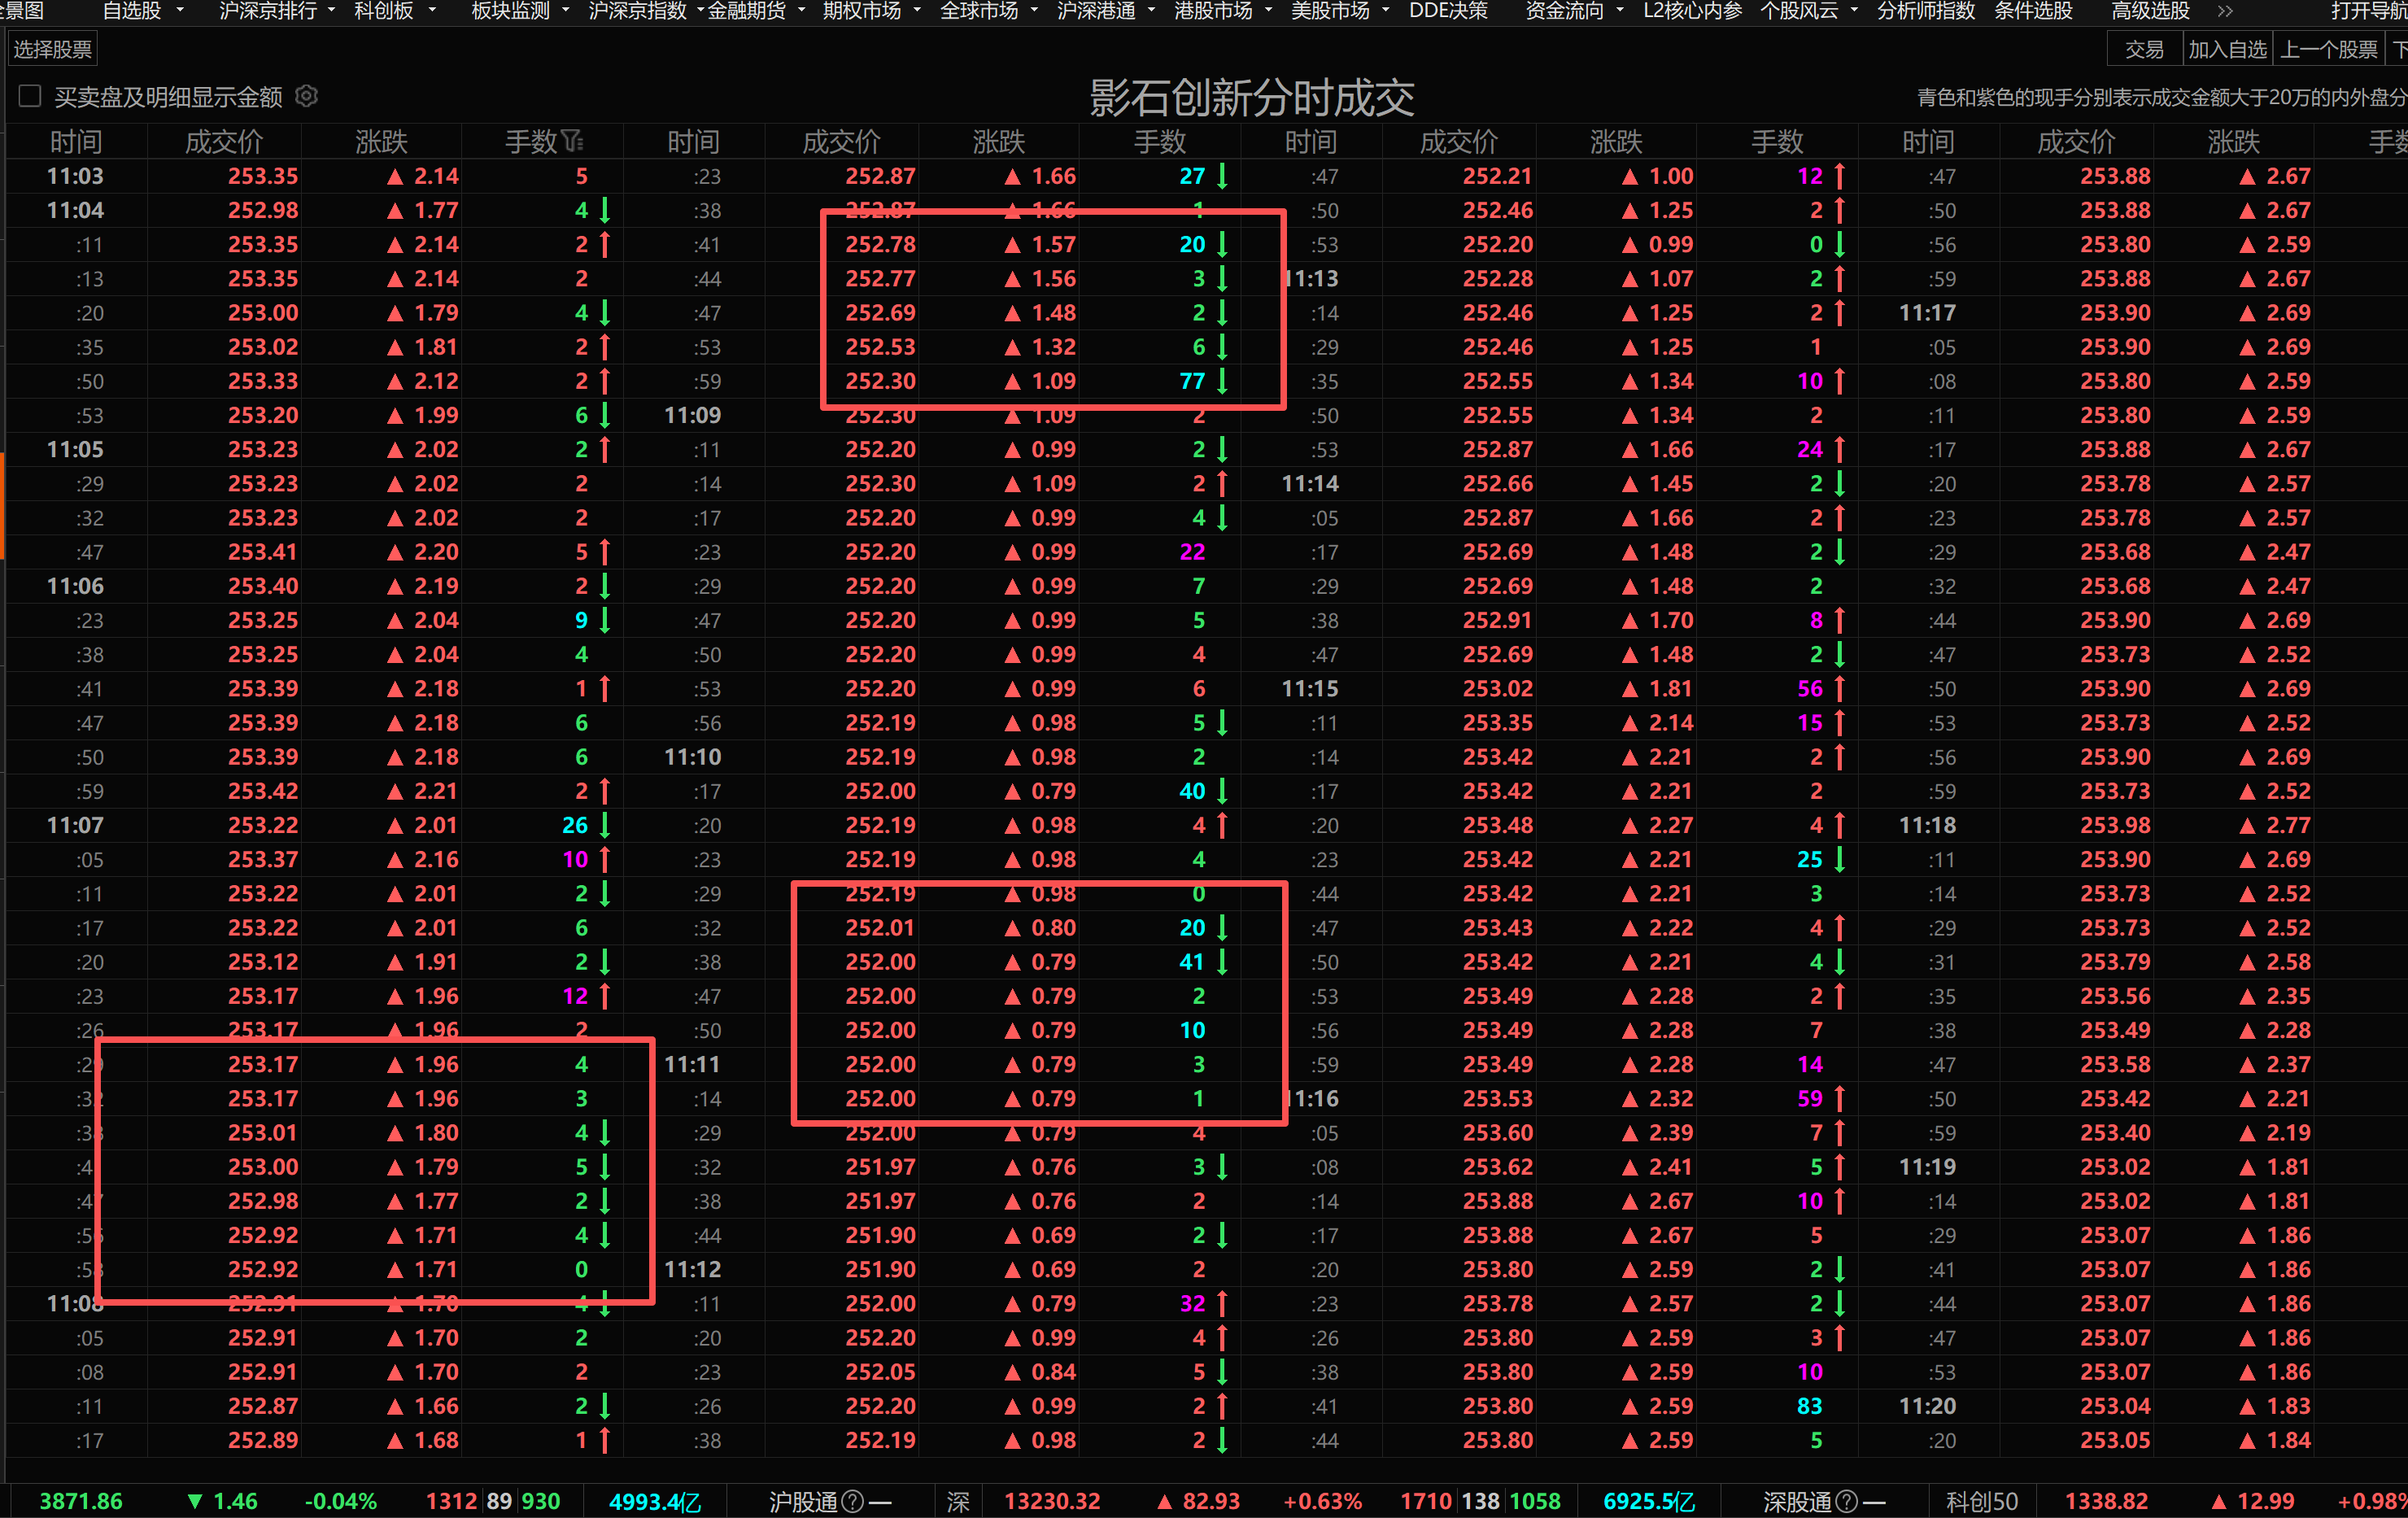This screenshot has width=2408, height=1518.
Task: Open the DDE决策 menu
Action: [1448, 11]
